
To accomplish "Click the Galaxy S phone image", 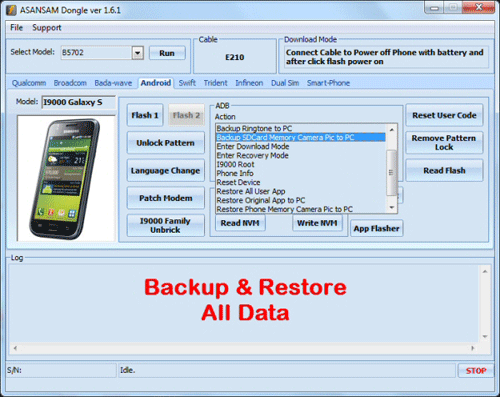I will (66, 178).
